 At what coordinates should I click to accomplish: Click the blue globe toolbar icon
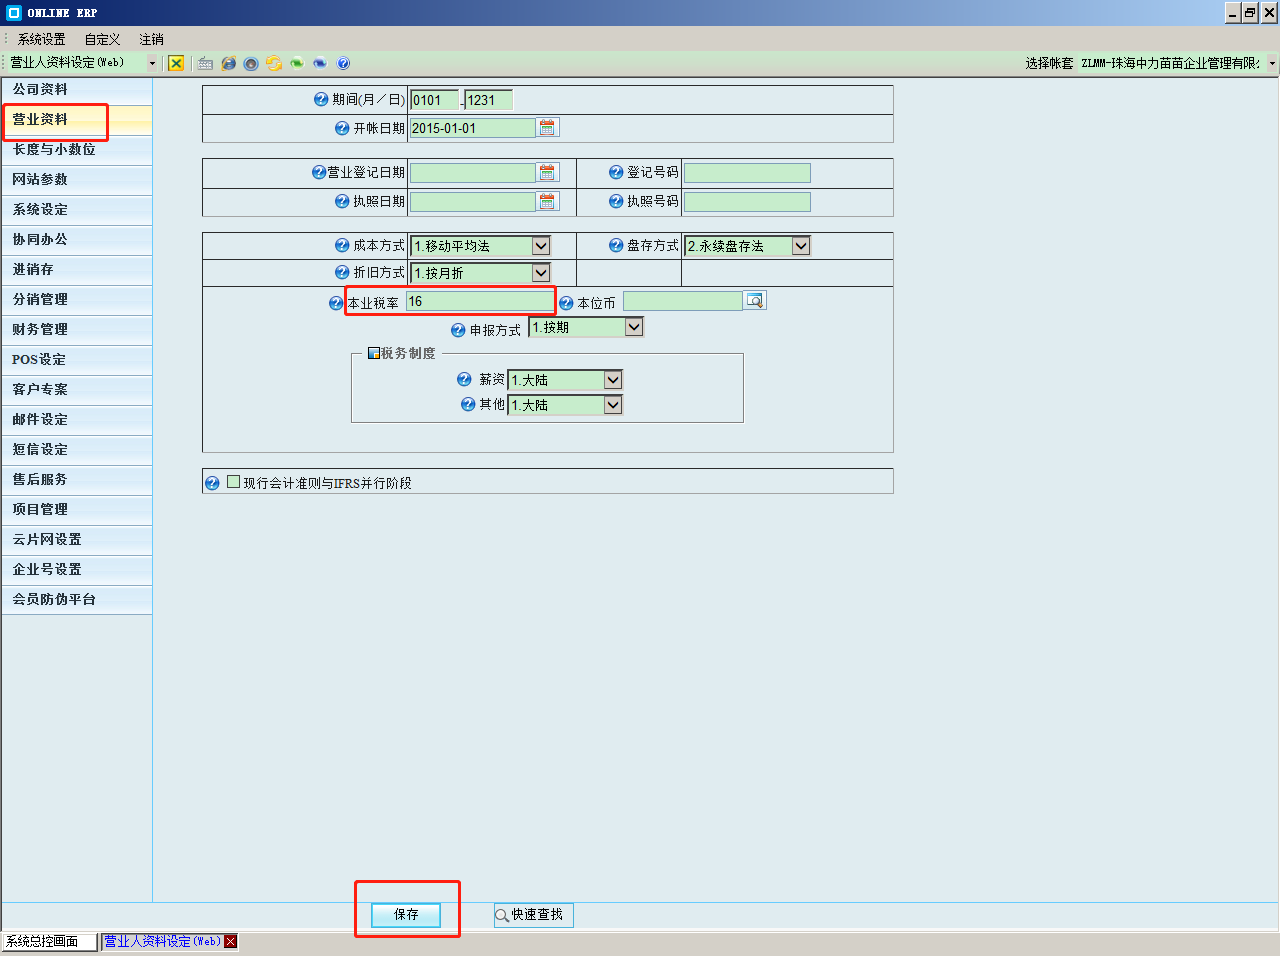[320, 63]
